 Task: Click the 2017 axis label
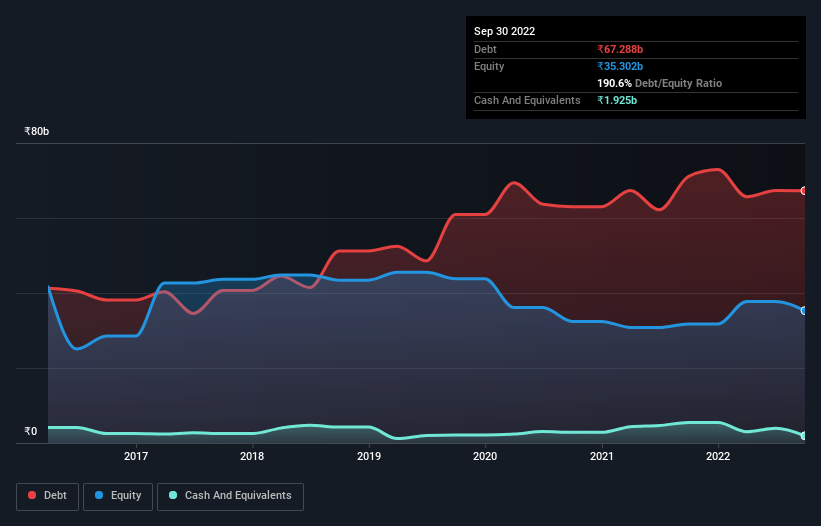coord(136,456)
